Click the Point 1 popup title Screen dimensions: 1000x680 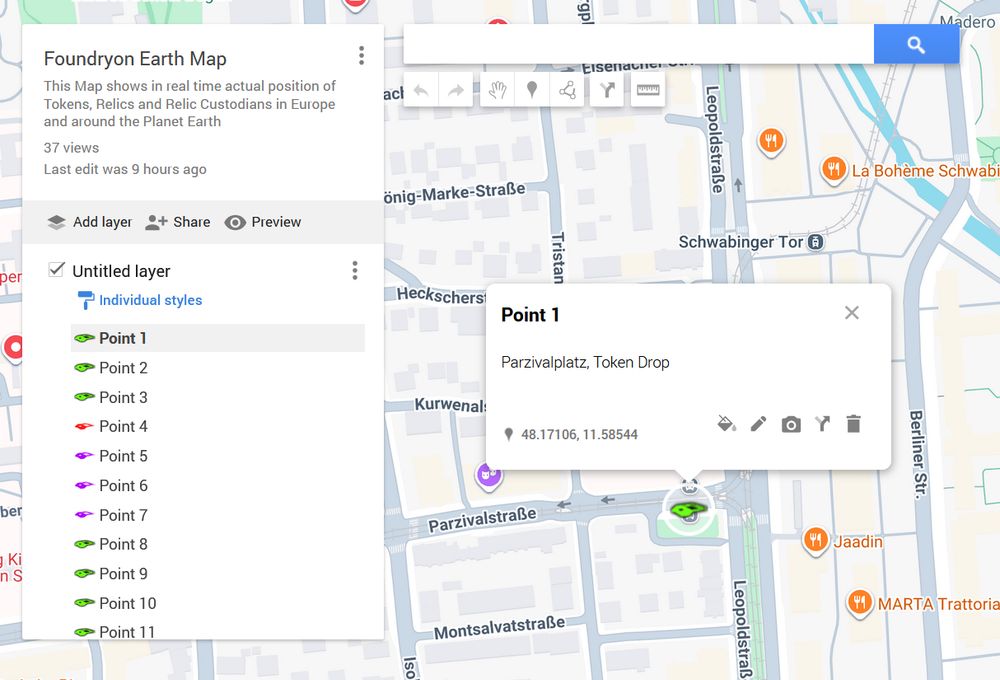[530, 314]
